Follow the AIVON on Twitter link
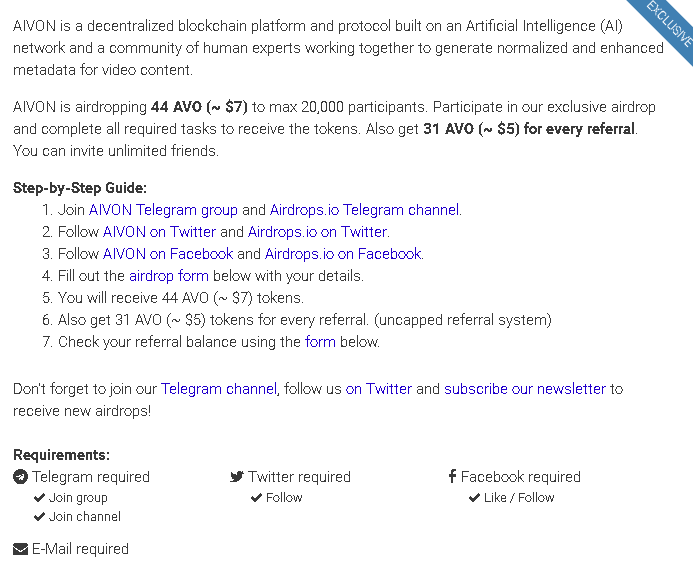Screen dimensions: 693x585 click(159, 232)
